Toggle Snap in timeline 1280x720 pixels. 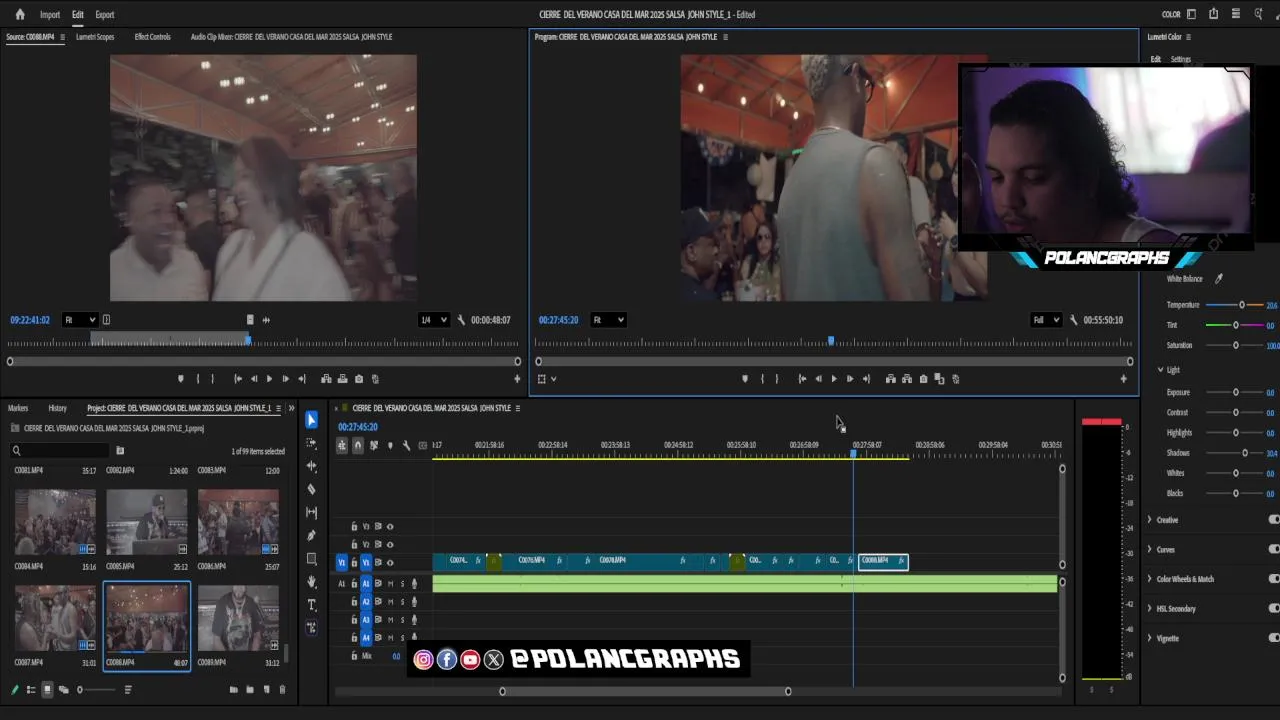[358, 446]
